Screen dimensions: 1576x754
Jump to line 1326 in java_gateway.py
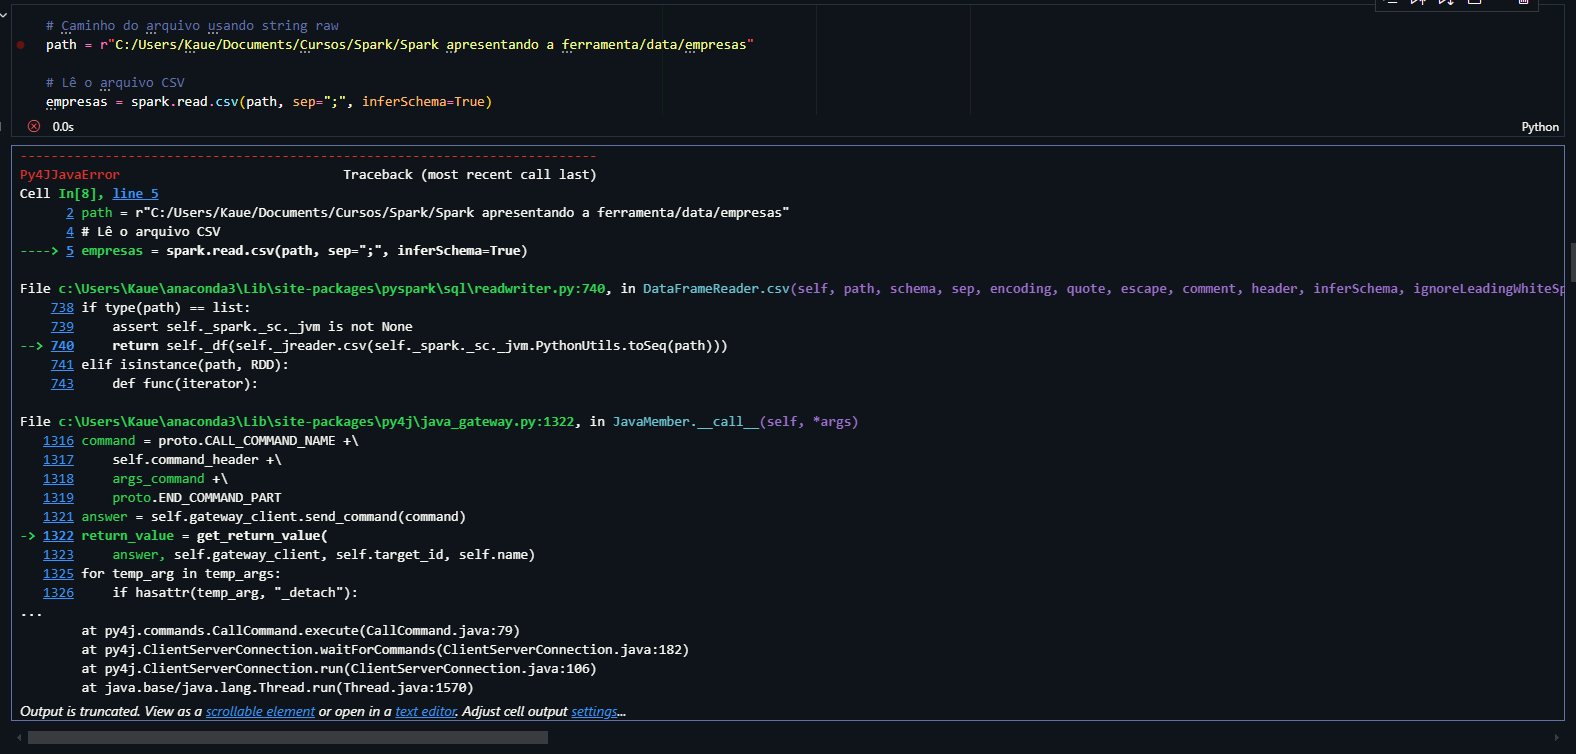[58, 593]
